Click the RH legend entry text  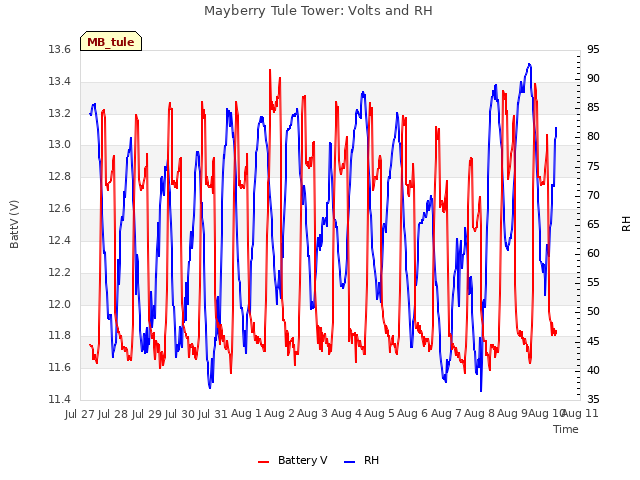pos(371,460)
